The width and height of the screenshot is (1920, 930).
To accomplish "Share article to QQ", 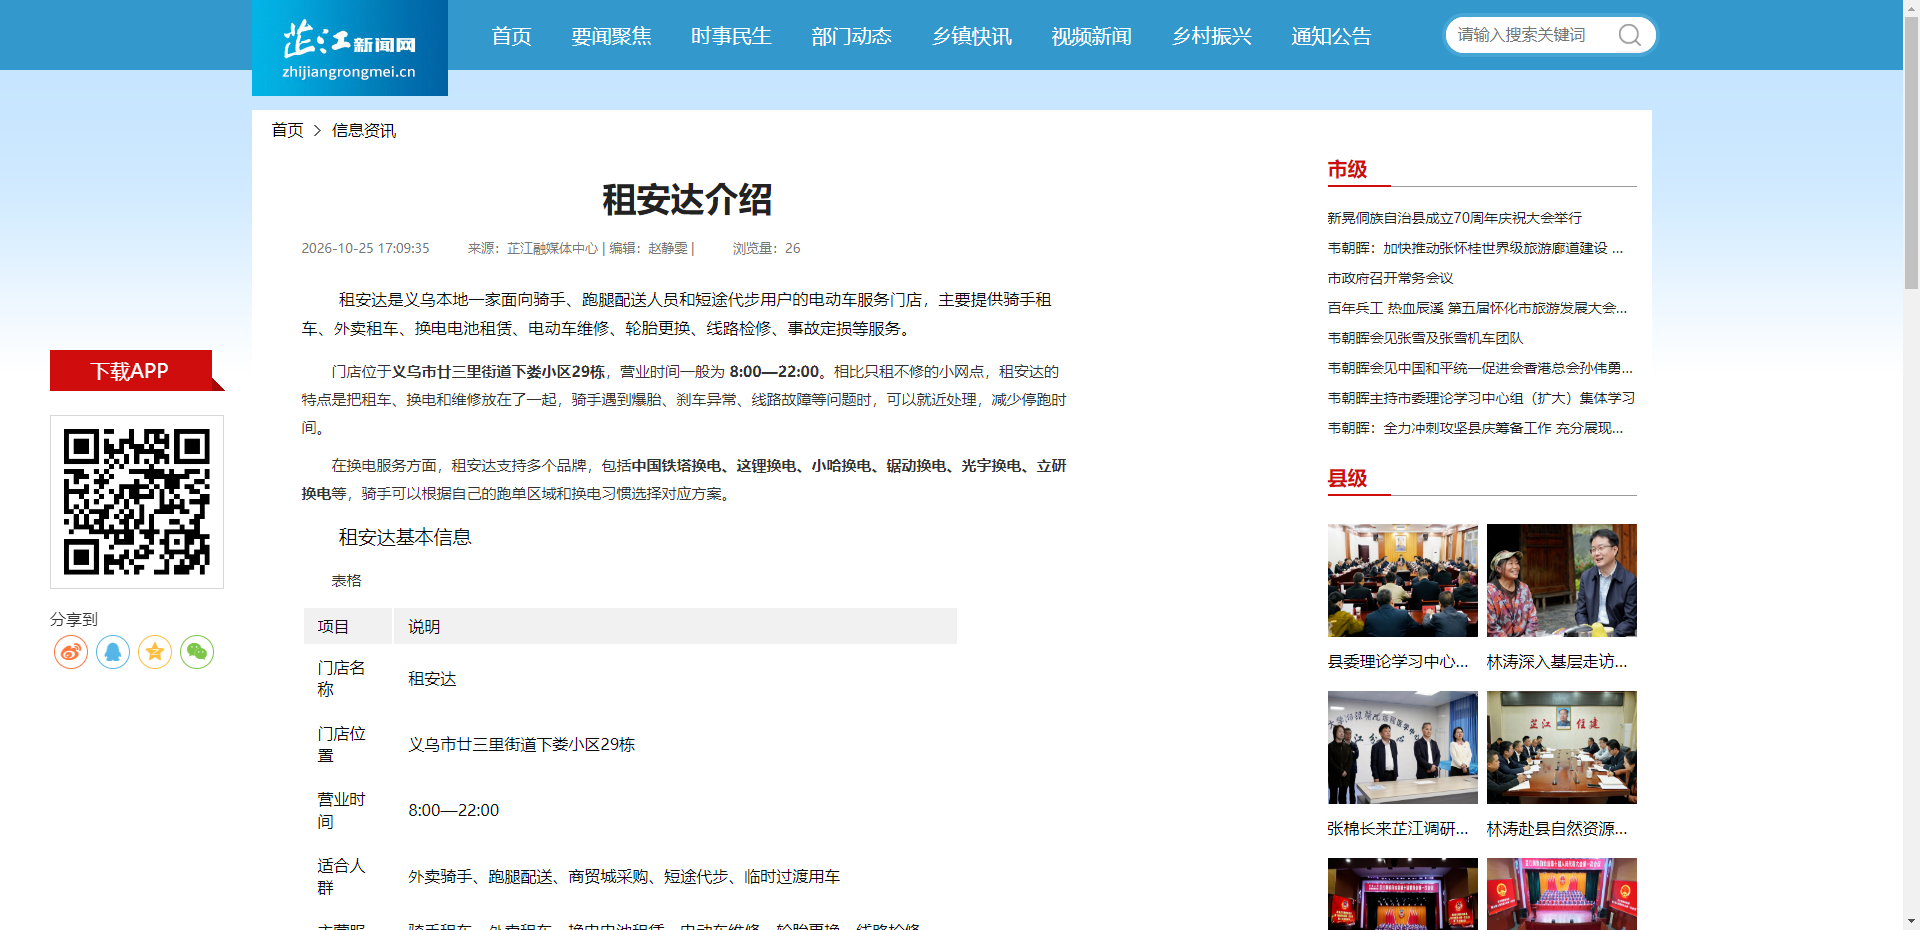I will pos(113,652).
